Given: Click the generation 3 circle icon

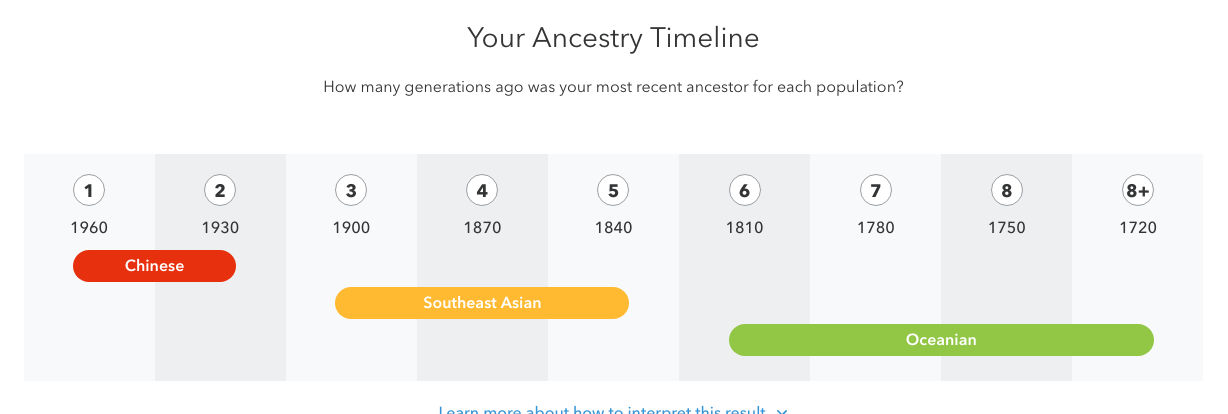Looking at the screenshot, I should click(351, 190).
